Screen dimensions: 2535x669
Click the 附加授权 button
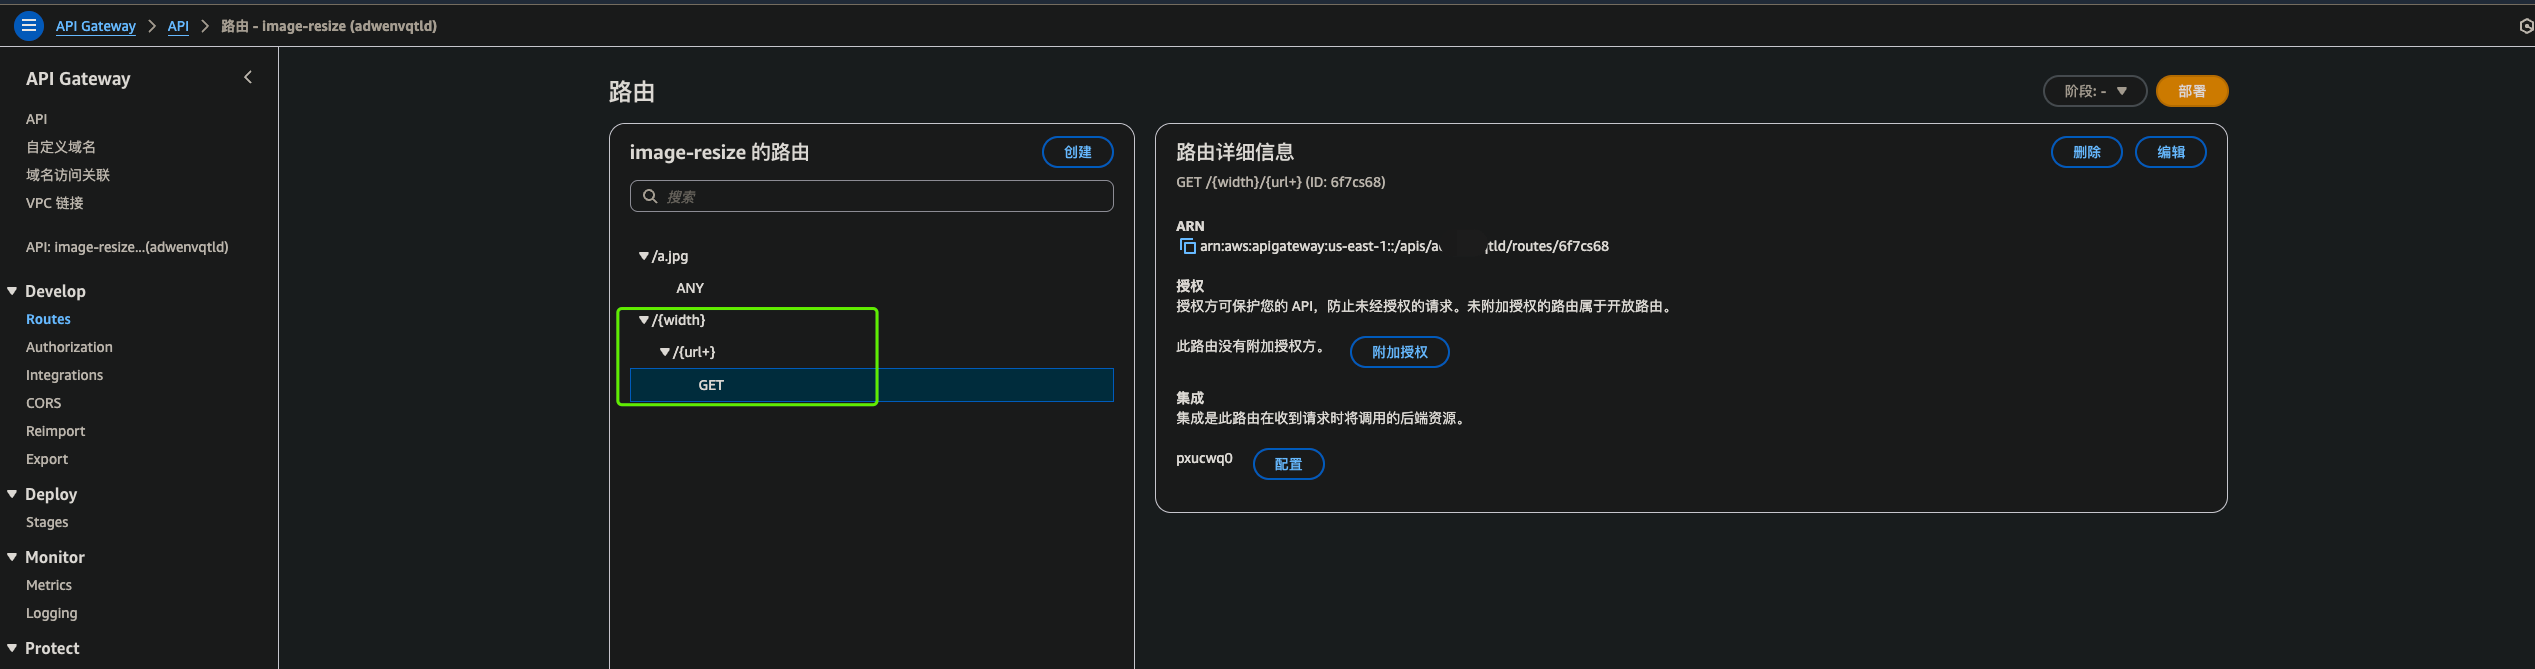click(x=1400, y=352)
